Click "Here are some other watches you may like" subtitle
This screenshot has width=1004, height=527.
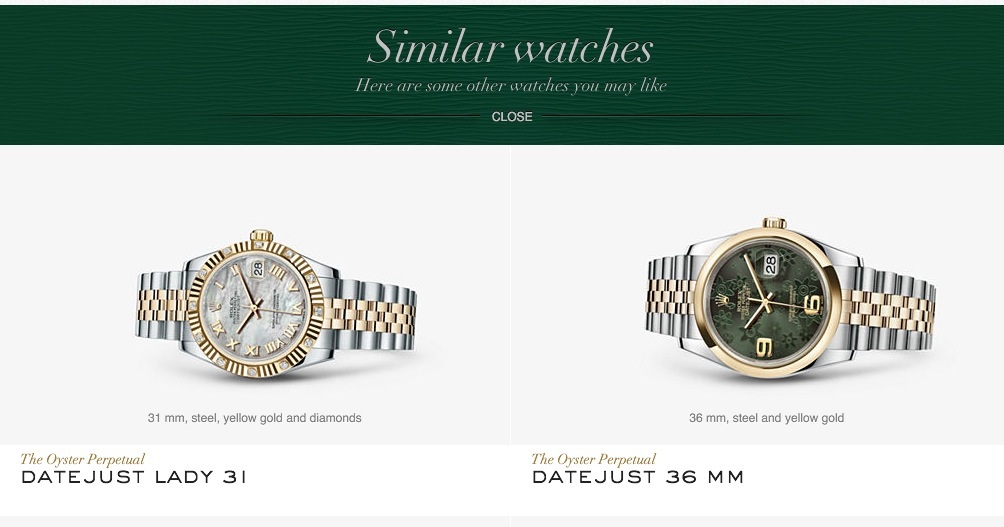click(511, 85)
